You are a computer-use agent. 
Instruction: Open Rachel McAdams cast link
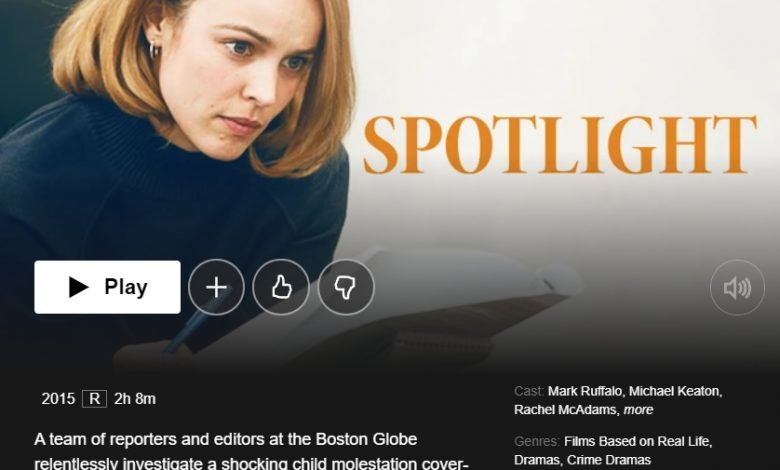pyautogui.click(x=566, y=410)
